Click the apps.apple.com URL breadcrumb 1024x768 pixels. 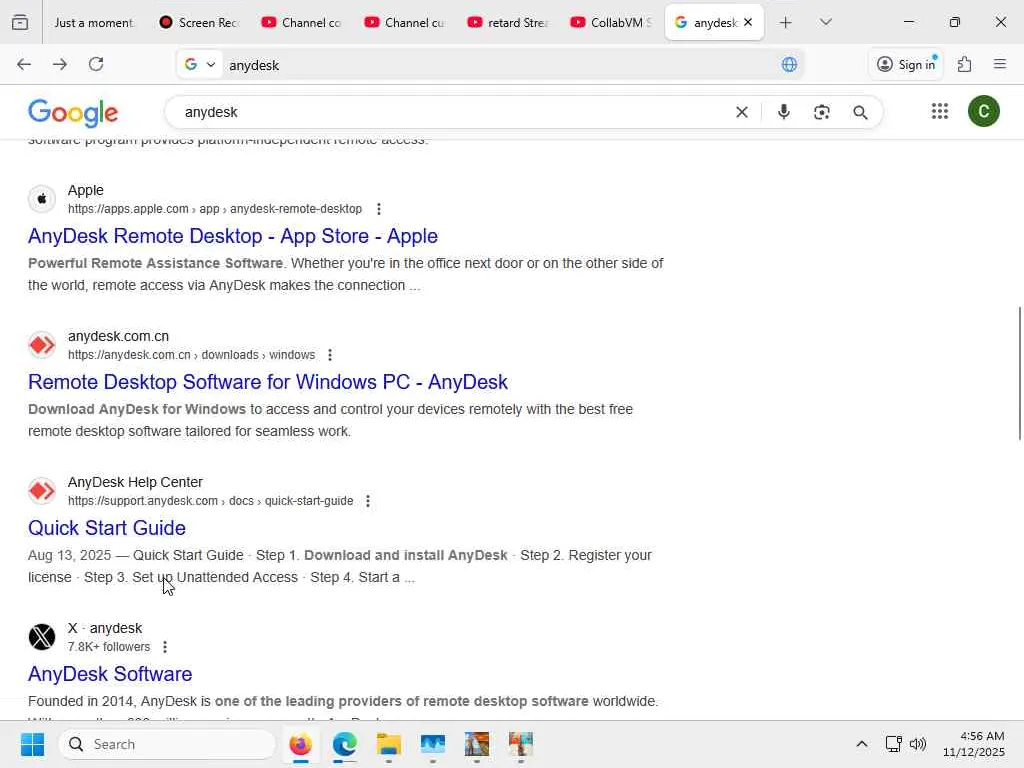pos(215,209)
